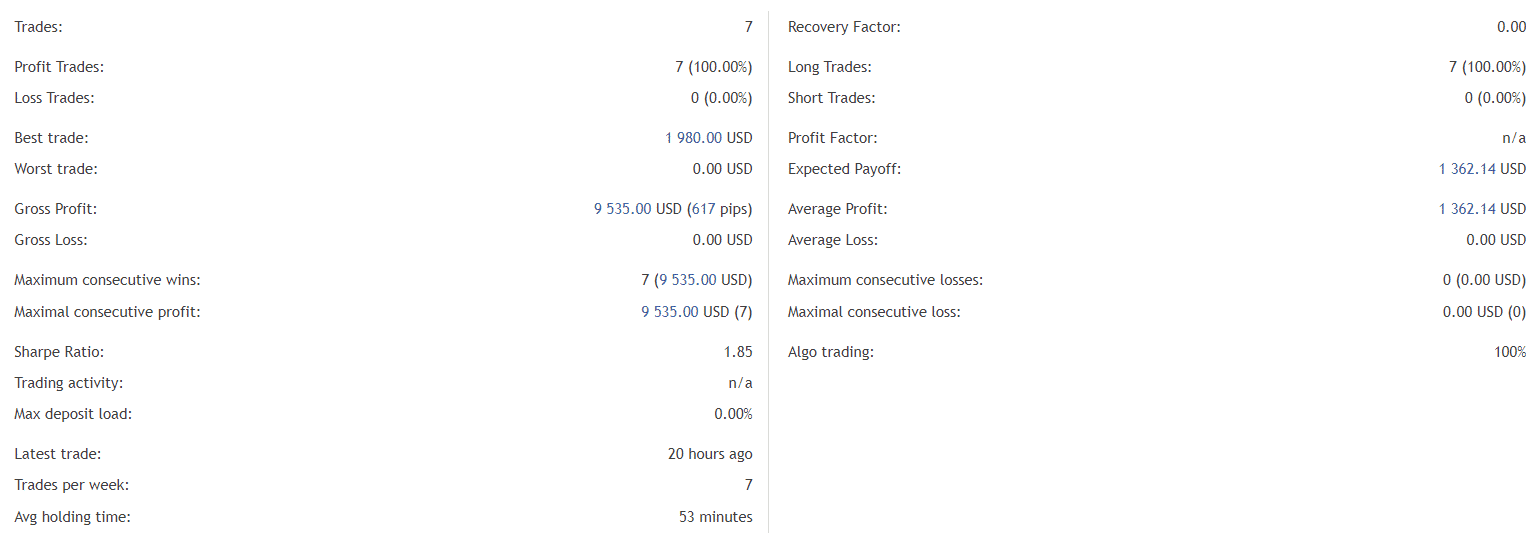Click the Maximal consecutive loss label
Screen dimensions: 1534x534
click(x=874, y=312)
